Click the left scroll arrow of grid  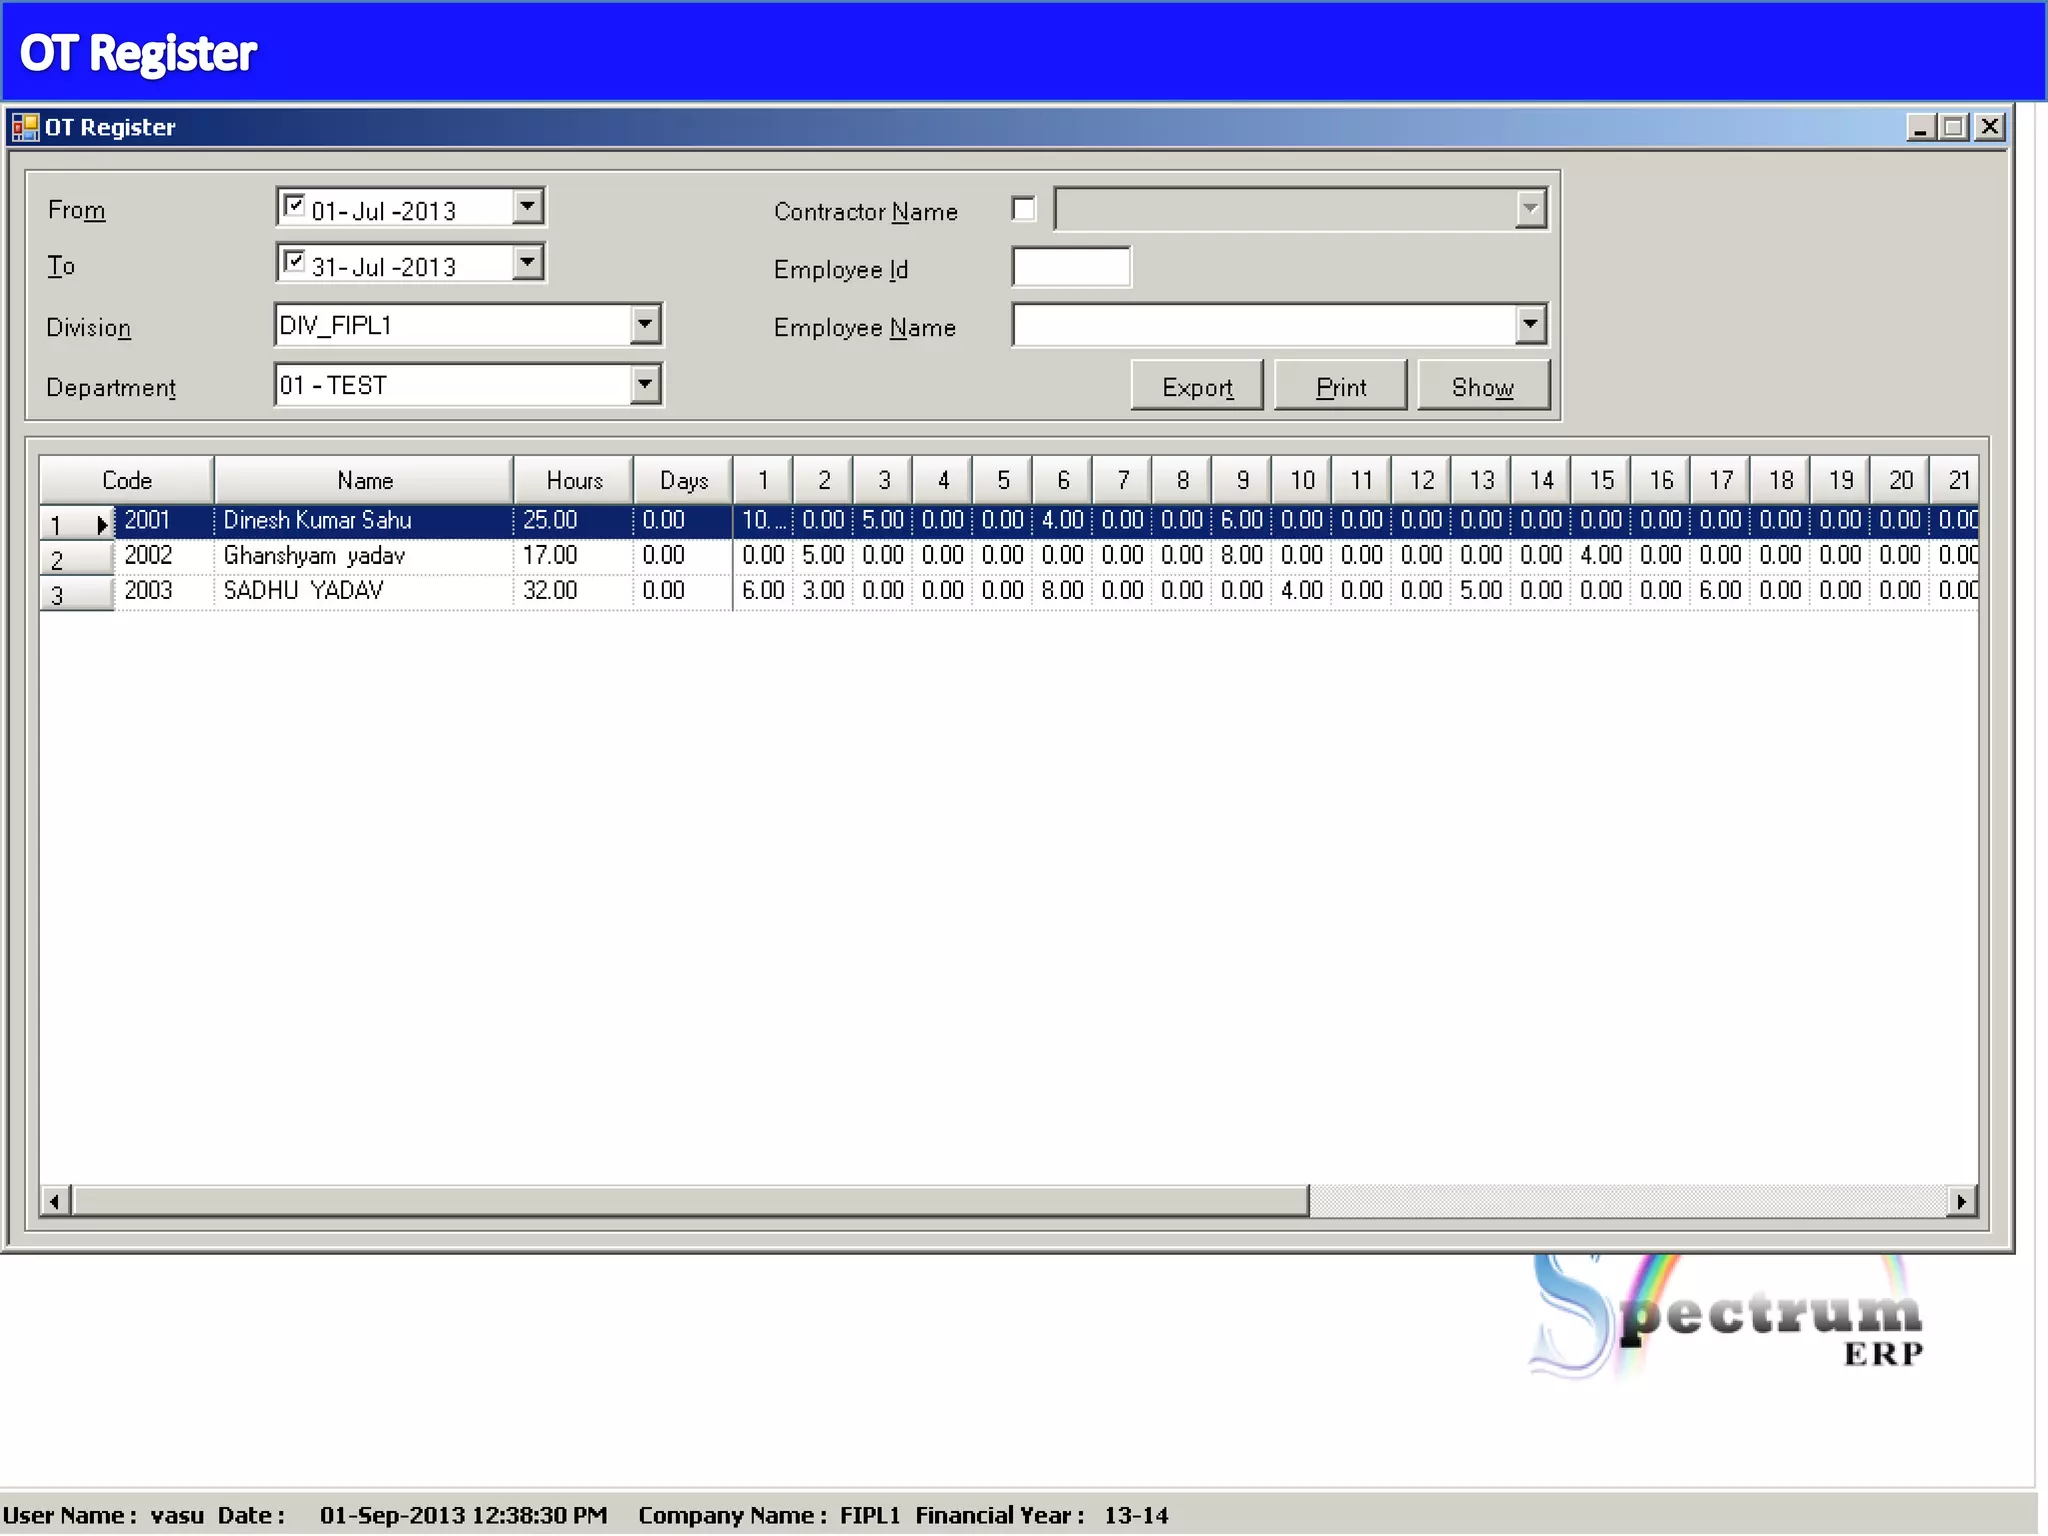point(55,1201)
